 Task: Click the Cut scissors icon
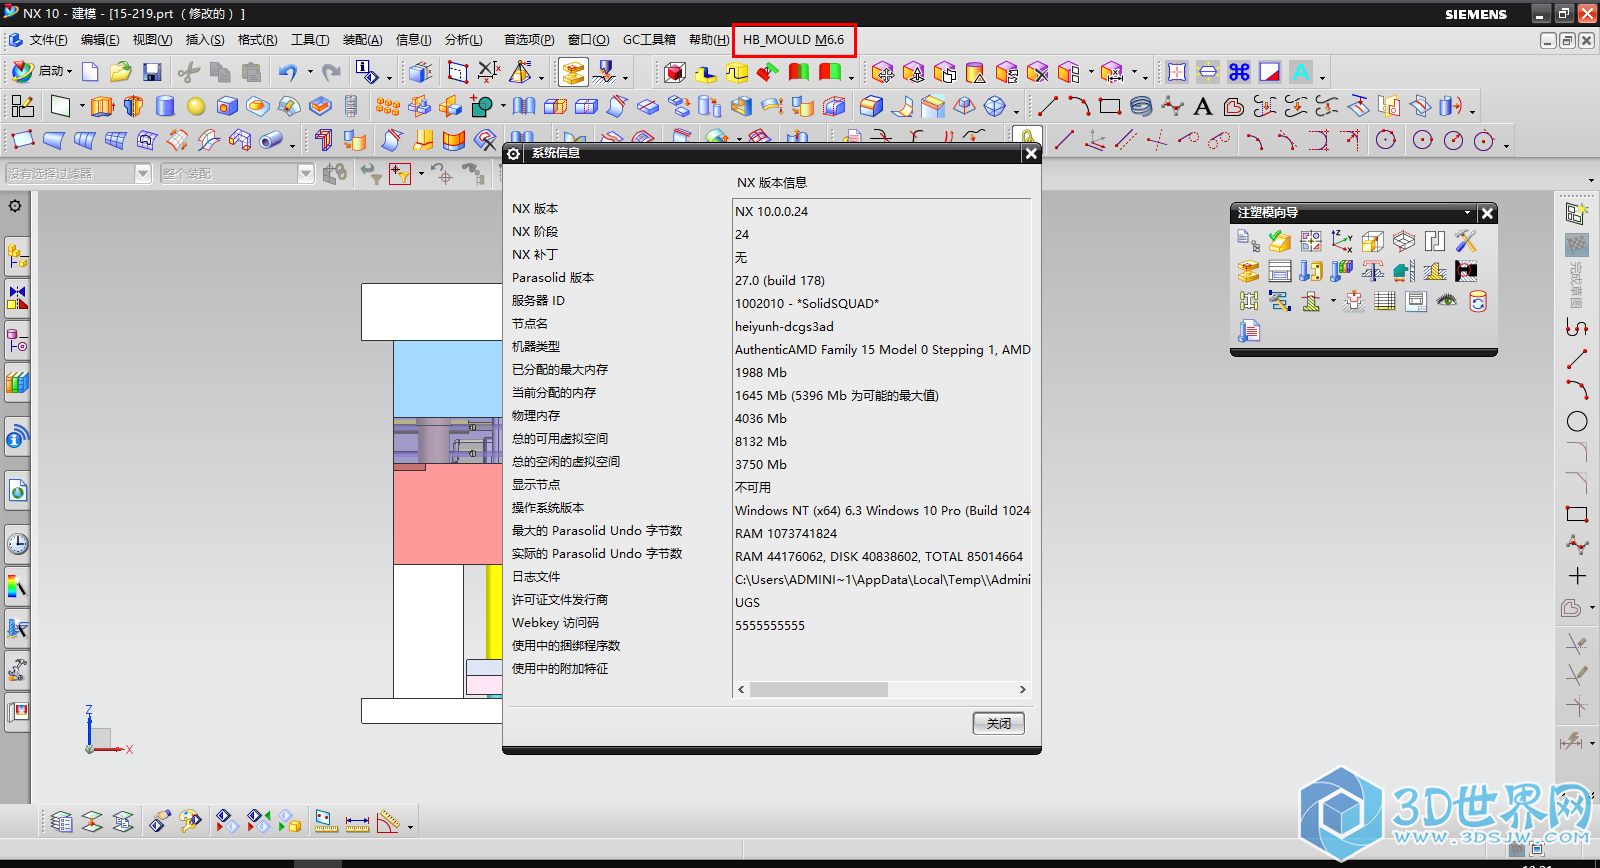(x=189, y=72)
